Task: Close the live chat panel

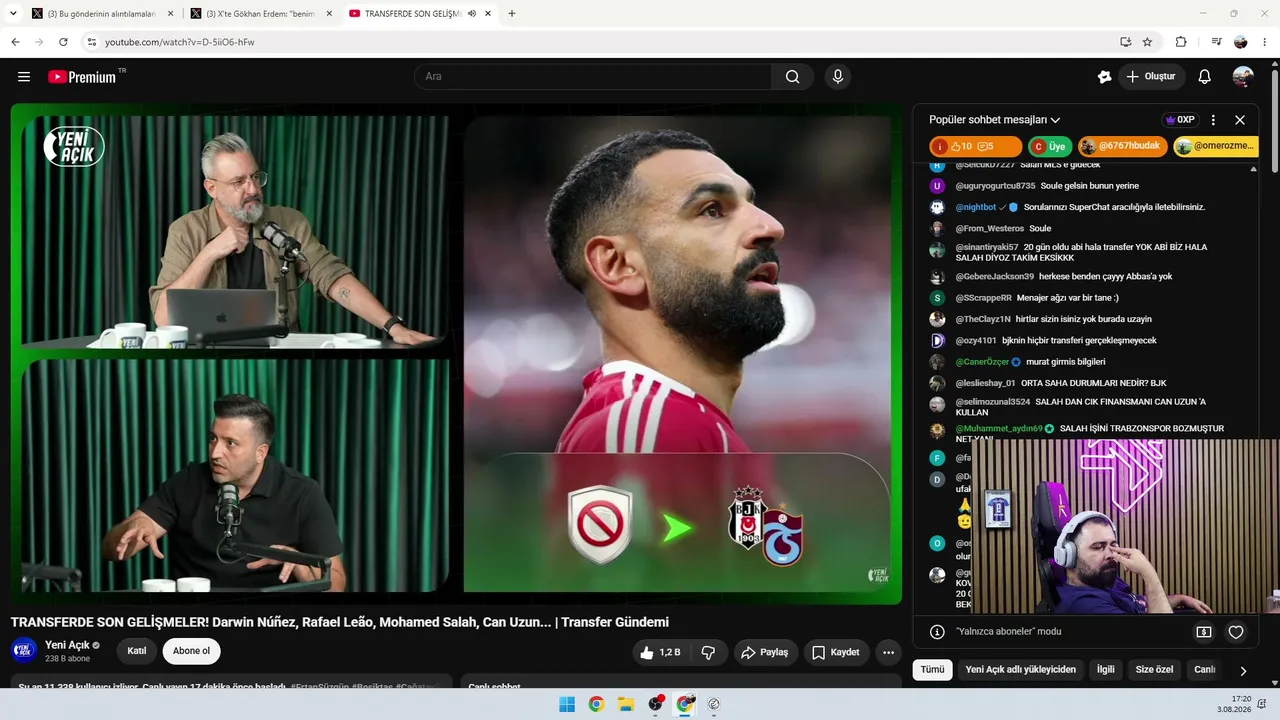Action: tap(1240, 120)
